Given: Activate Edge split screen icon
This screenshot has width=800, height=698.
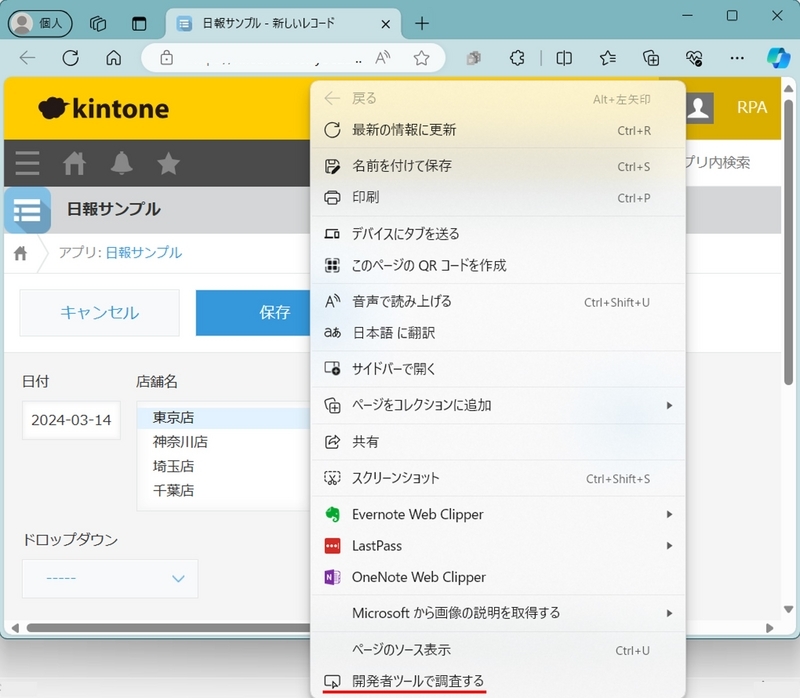Looking at the screenshot, I should tap(563, 59).
